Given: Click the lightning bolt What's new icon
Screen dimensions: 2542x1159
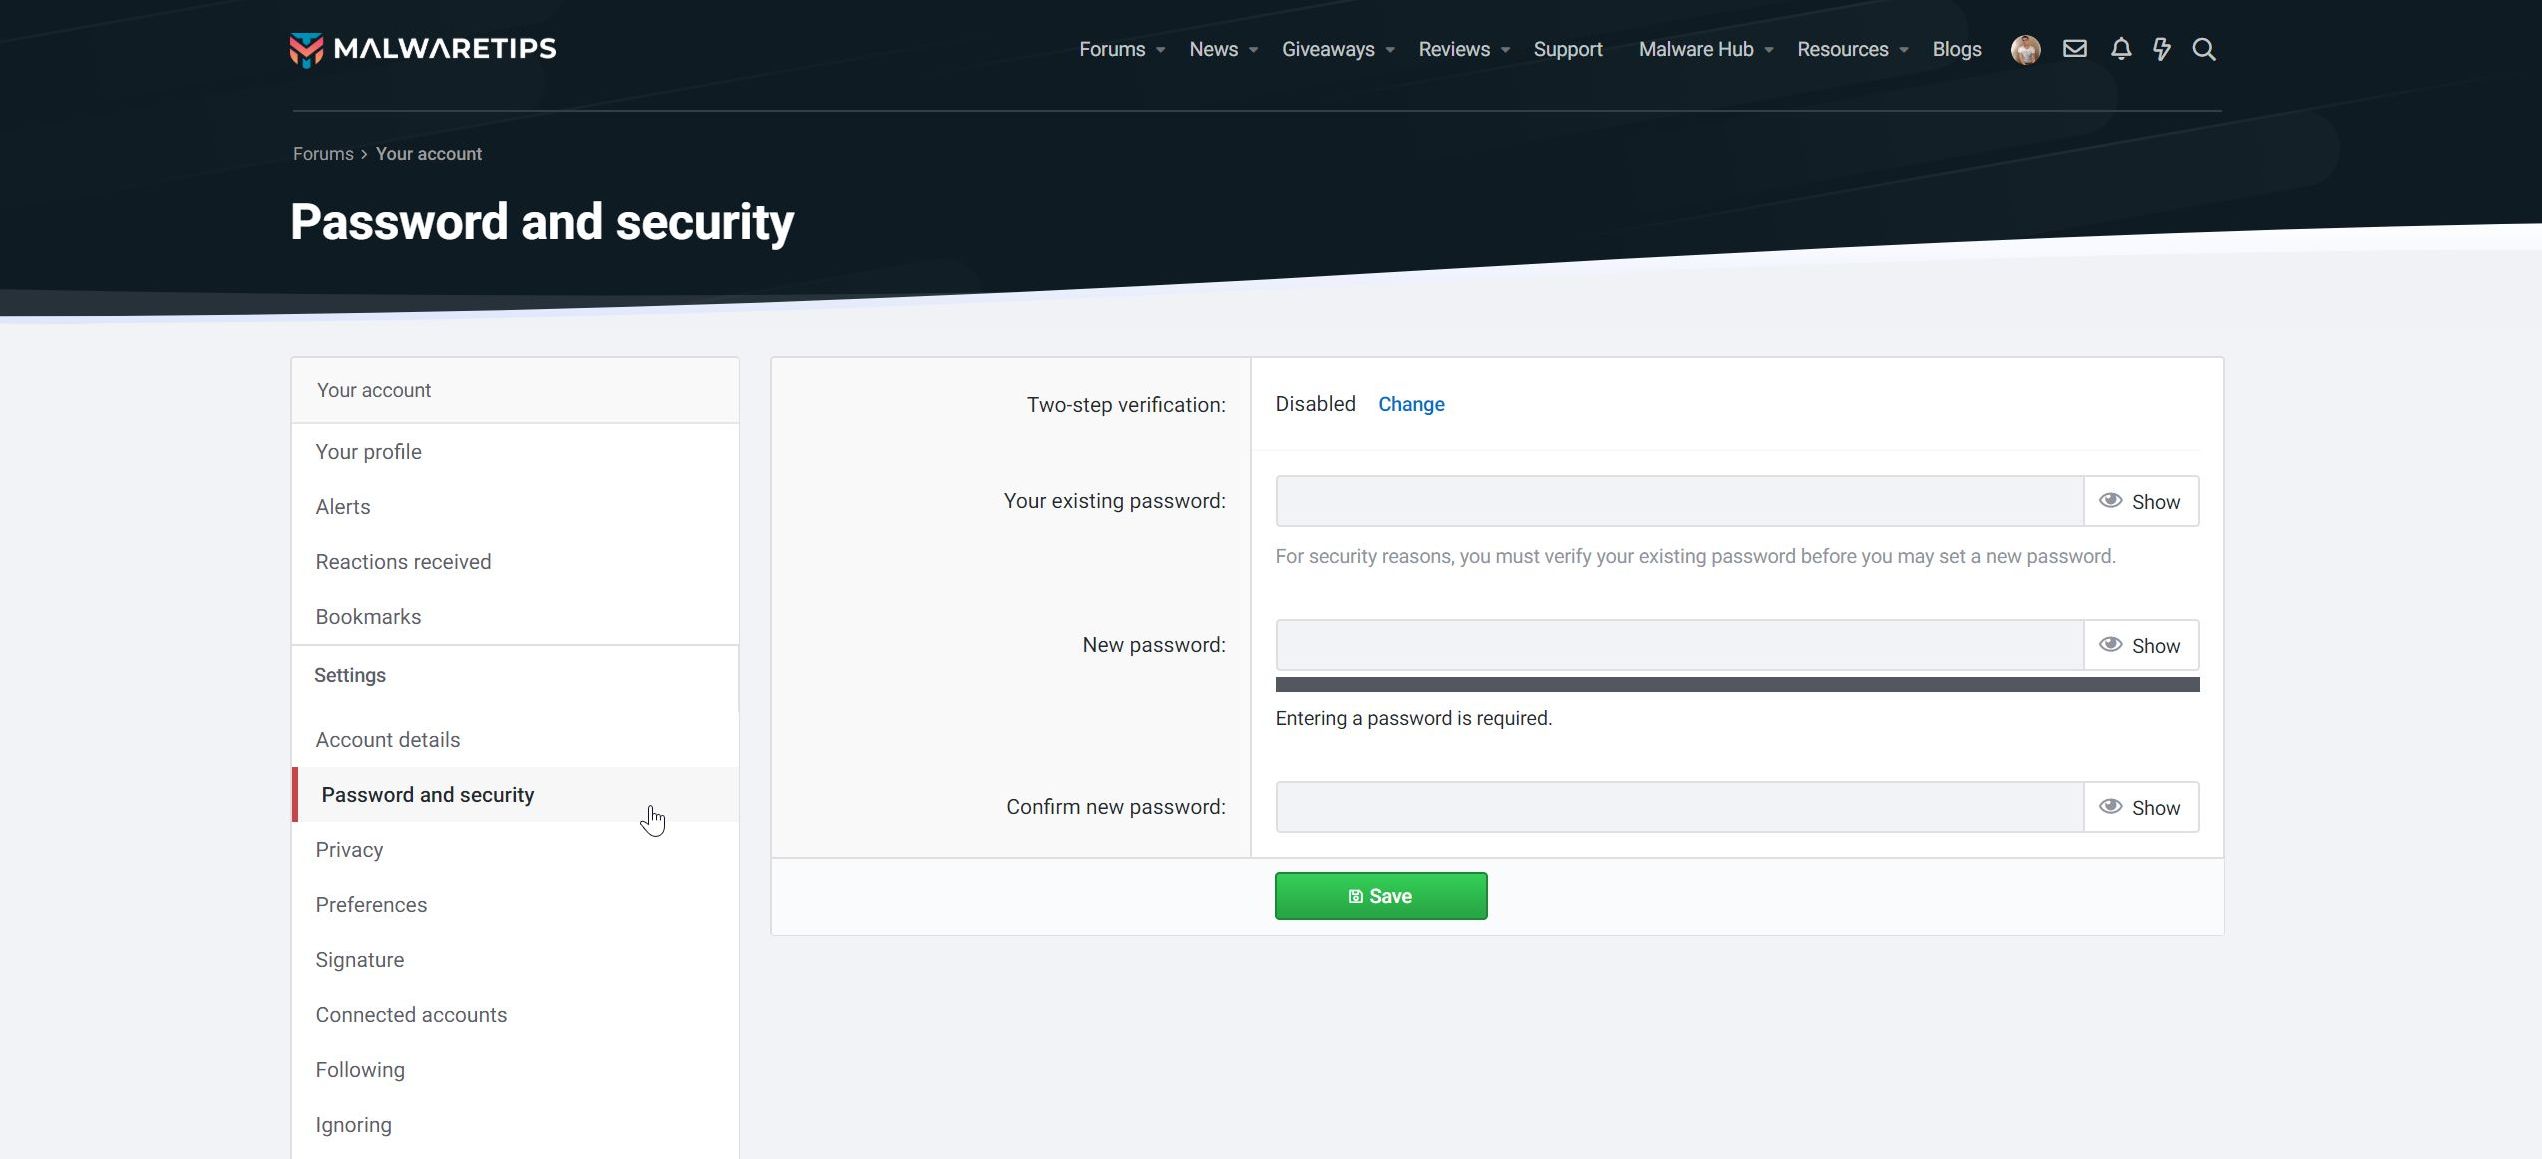Looking at the screenshot, I should pyautogui.click(x=2161, y=49).
